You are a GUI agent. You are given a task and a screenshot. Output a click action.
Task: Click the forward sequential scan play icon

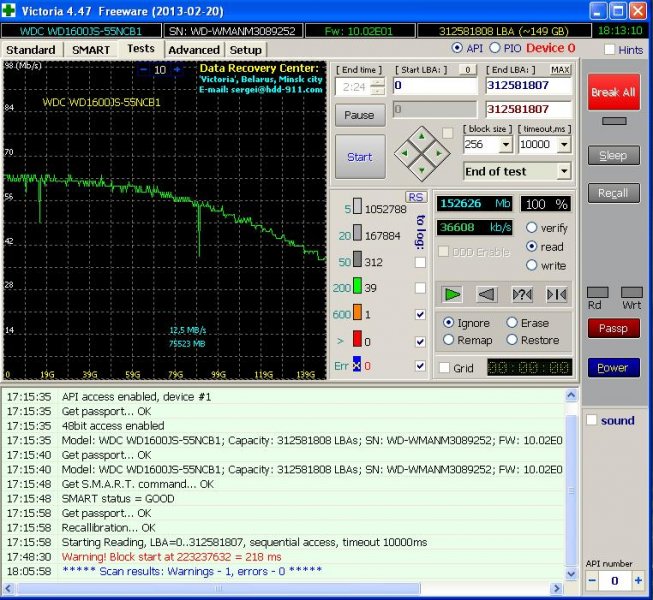[x=453, y=294]
